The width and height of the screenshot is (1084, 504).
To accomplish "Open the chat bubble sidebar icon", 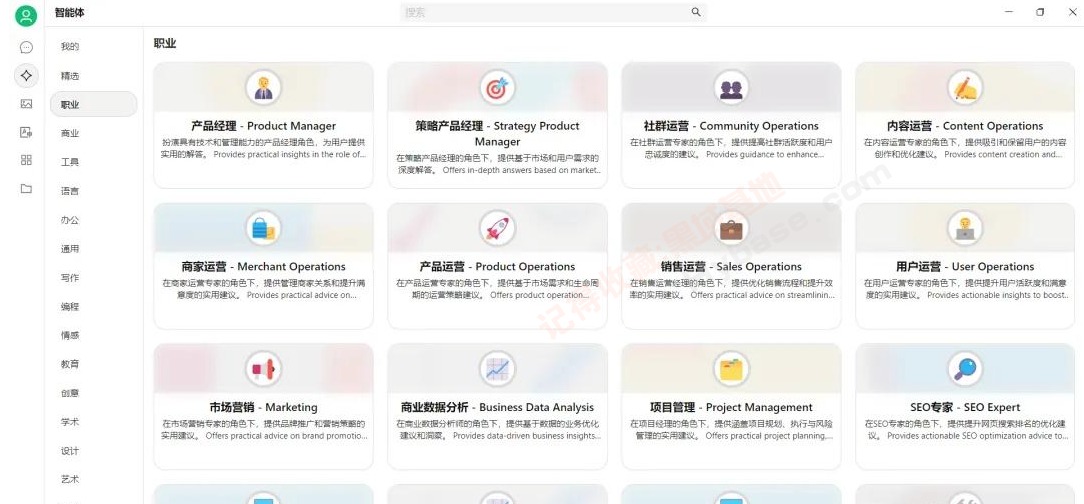I will click(26, 48).
